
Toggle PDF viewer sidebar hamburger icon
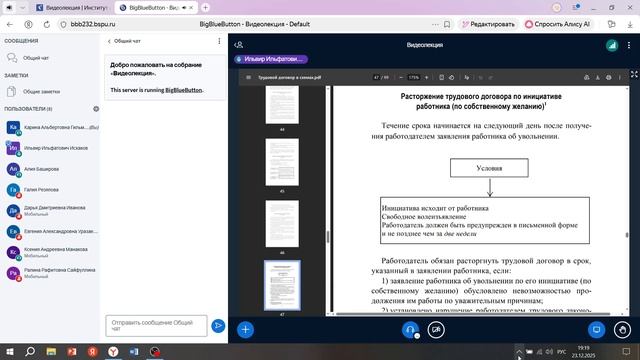(x=248, y=77)
